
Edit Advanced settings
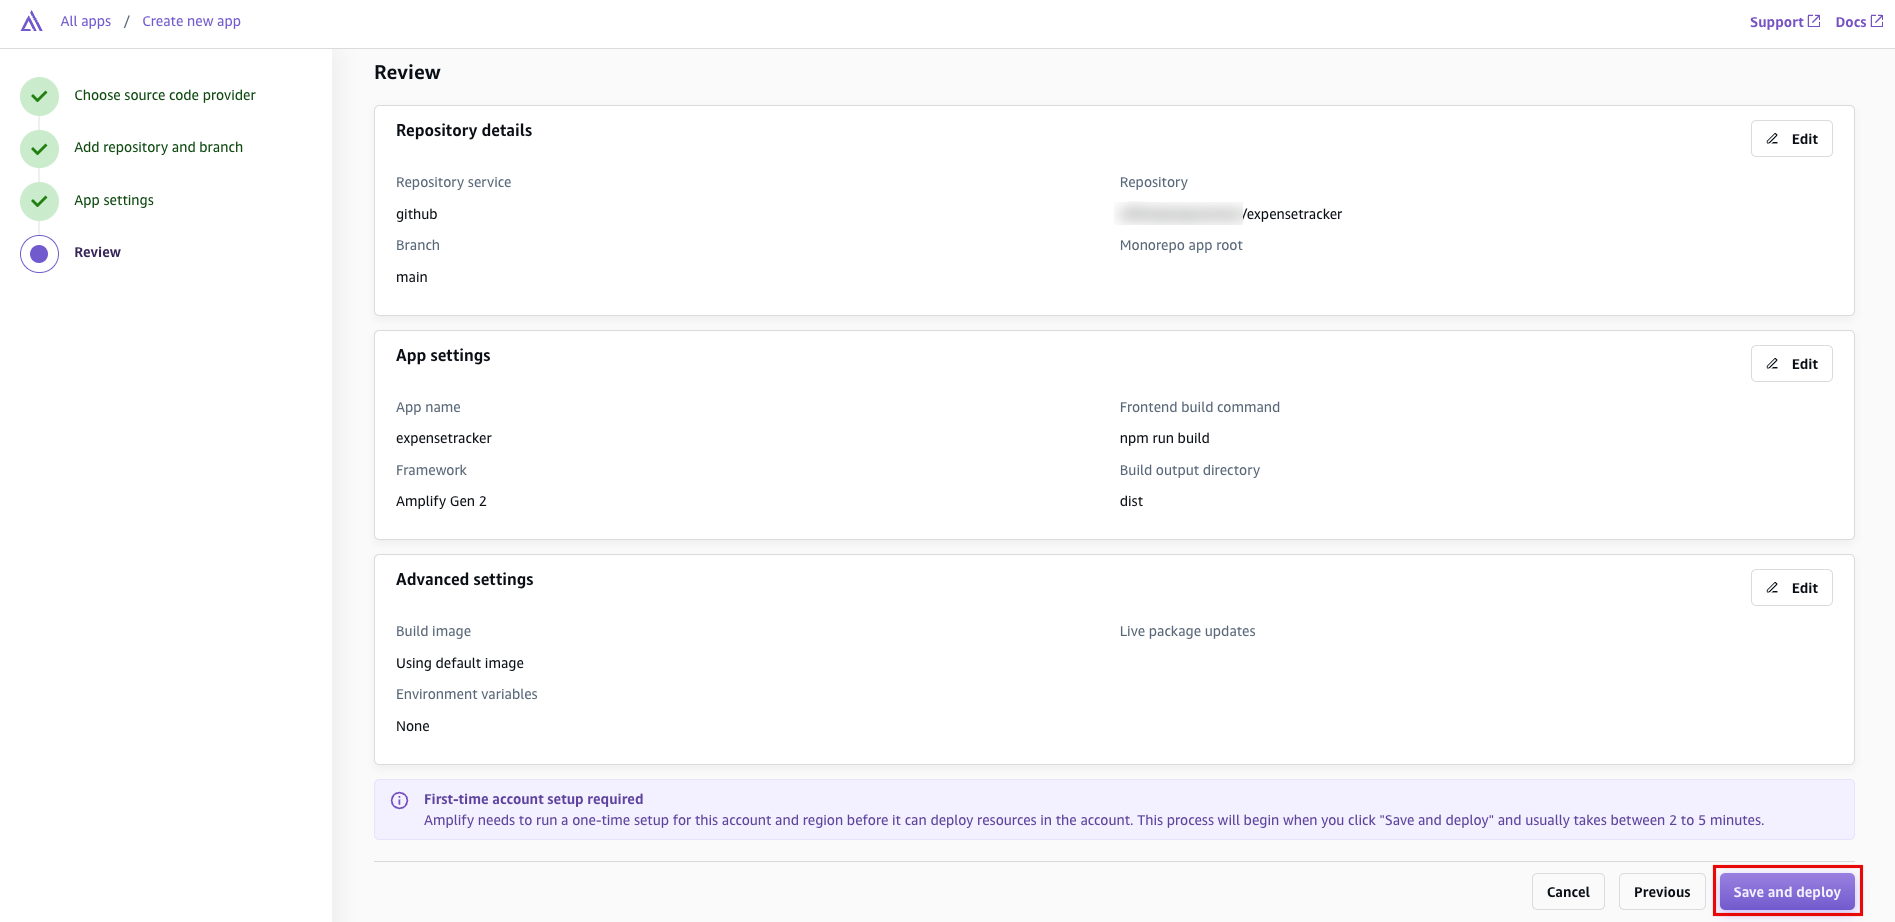[1791, 588]
